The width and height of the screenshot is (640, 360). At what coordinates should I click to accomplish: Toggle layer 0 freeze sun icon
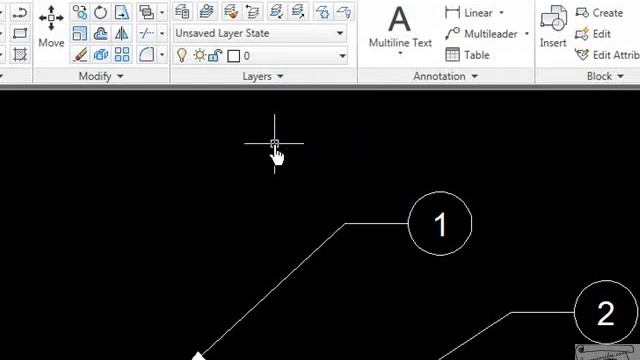tap(199, 55)
